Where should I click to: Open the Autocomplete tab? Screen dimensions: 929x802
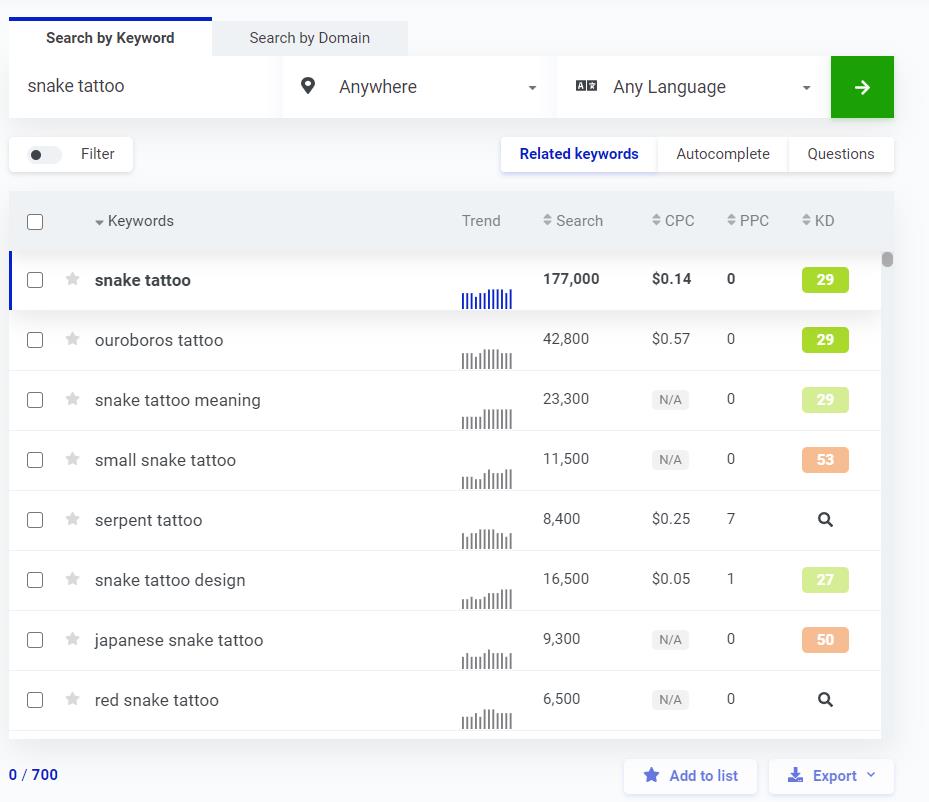click(722, 154)
